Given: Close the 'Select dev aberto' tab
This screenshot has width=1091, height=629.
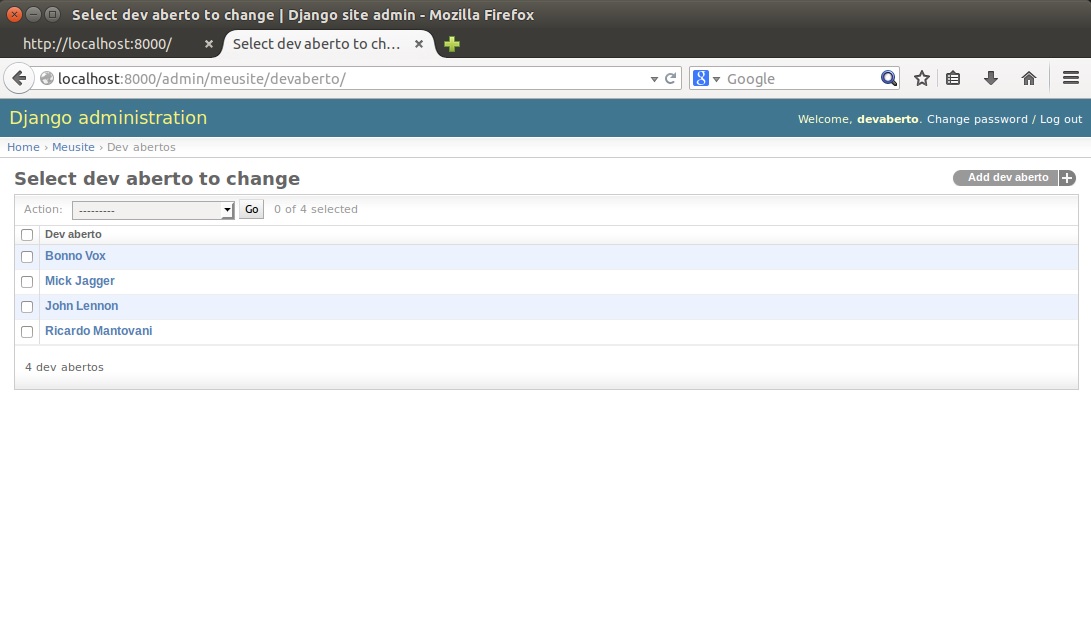Looking at the screenshot, I should tap(419, 44).
